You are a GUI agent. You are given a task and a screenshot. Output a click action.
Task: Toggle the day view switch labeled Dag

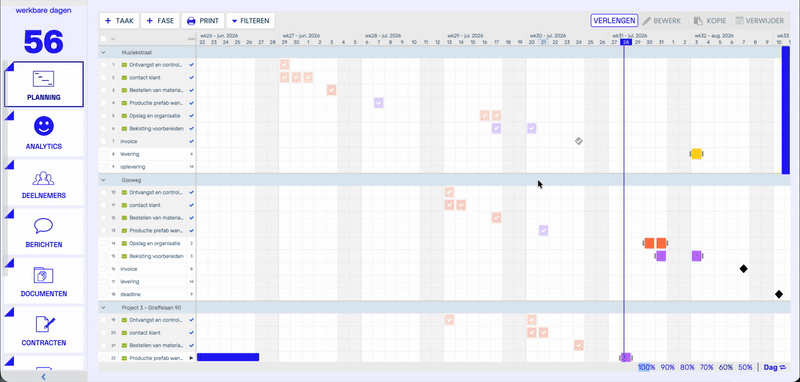pos(775,367)
